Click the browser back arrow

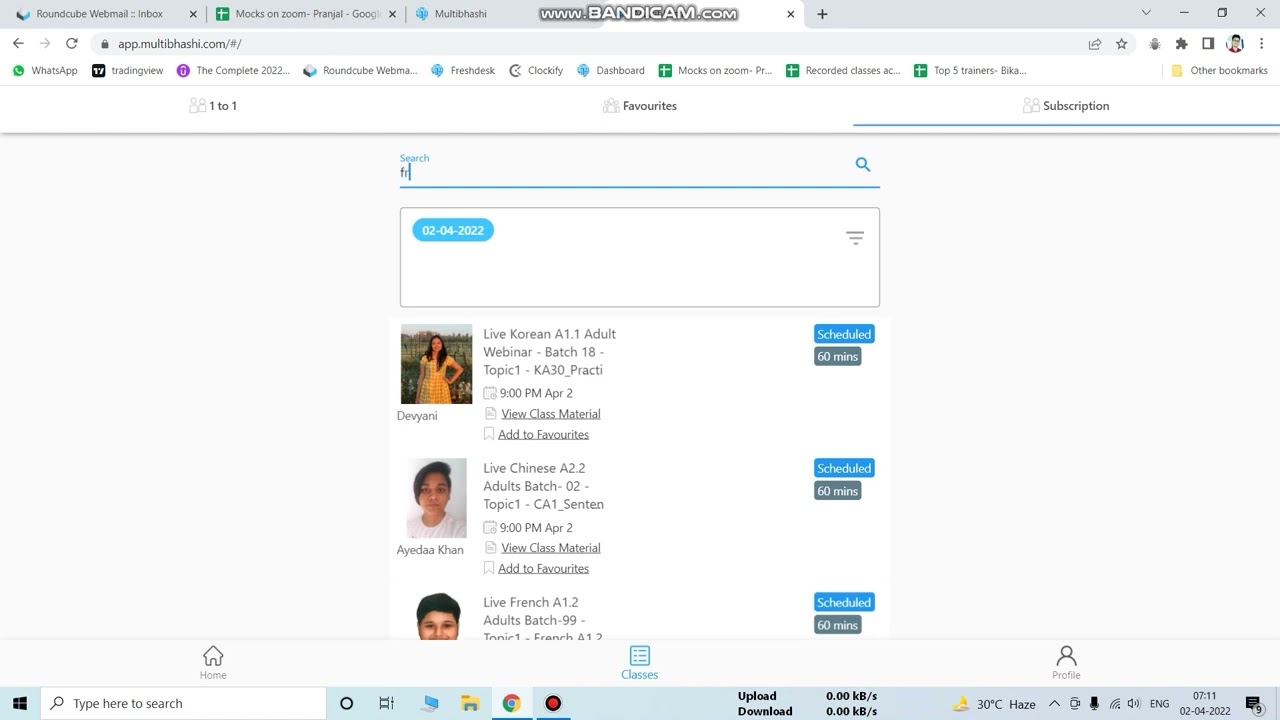click(x=18, y=44)
